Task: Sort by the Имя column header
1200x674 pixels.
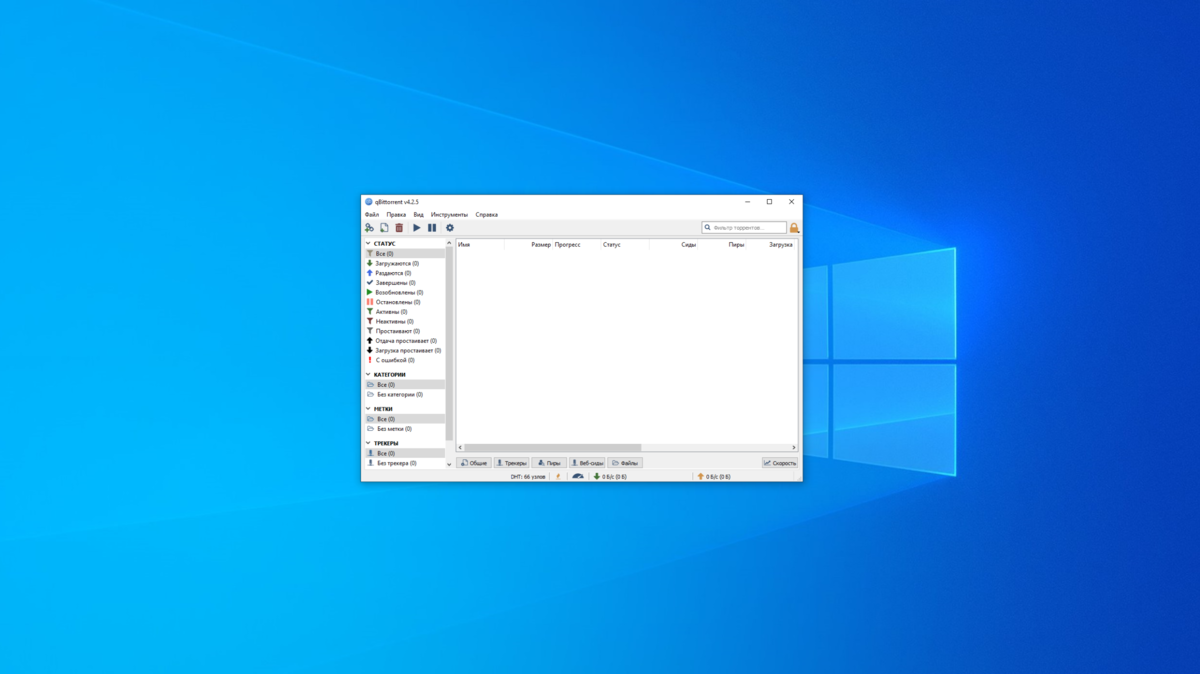Action: click(x=480, y=245)
